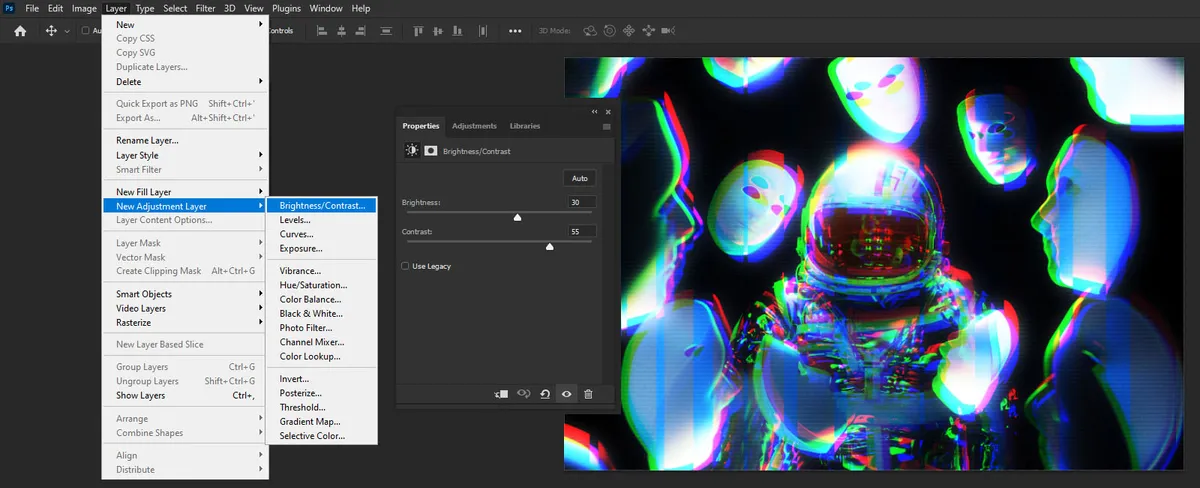Click the clip to layer icon
Viewport: 1200px width, 488px height.
[x=501, y=394]
